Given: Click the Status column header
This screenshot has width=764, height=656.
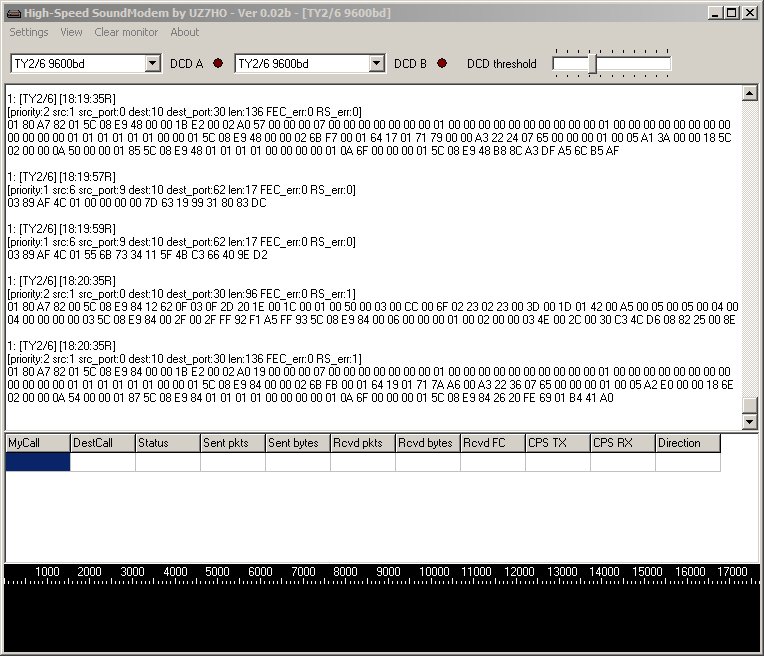Looking at the screenshot, I should [x=168, y=443].
